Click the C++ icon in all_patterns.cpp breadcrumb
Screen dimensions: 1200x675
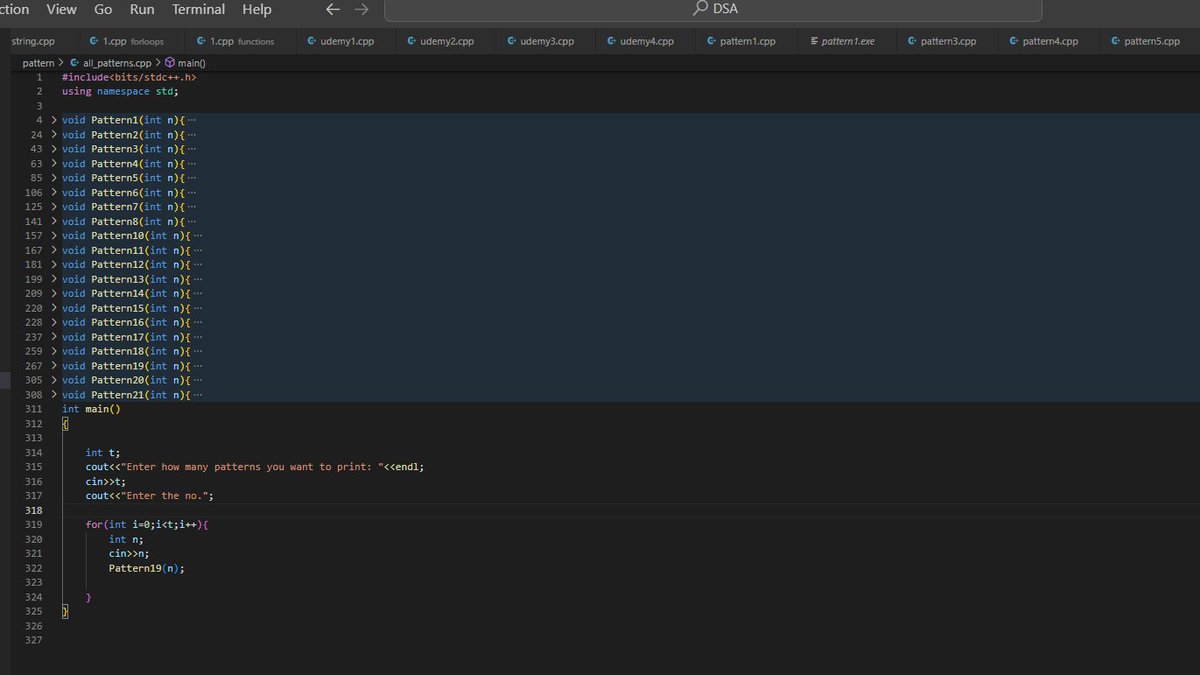(74, 63)
